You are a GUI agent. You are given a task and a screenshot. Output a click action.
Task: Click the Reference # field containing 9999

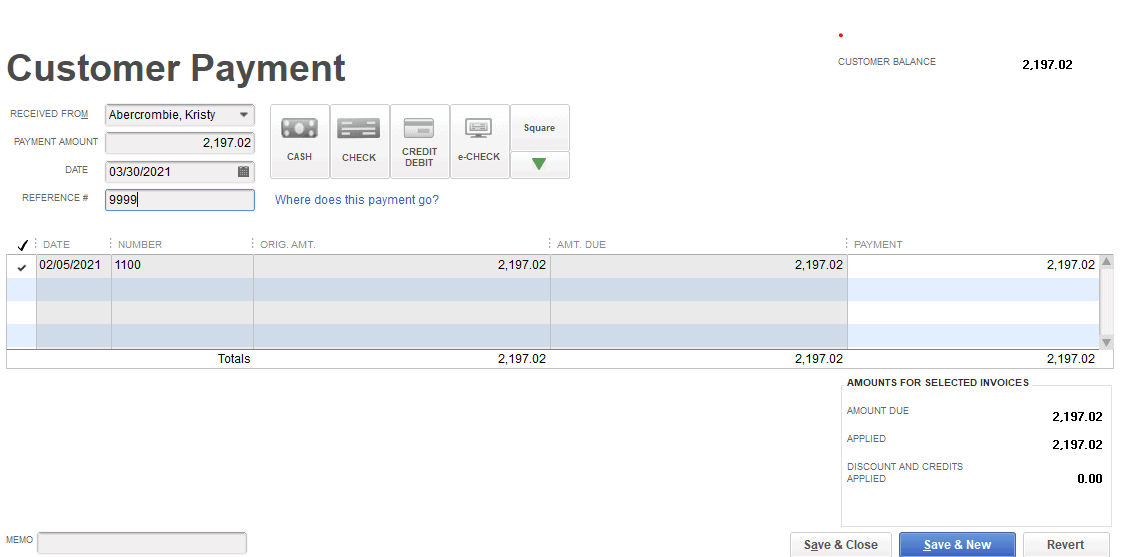180,200
